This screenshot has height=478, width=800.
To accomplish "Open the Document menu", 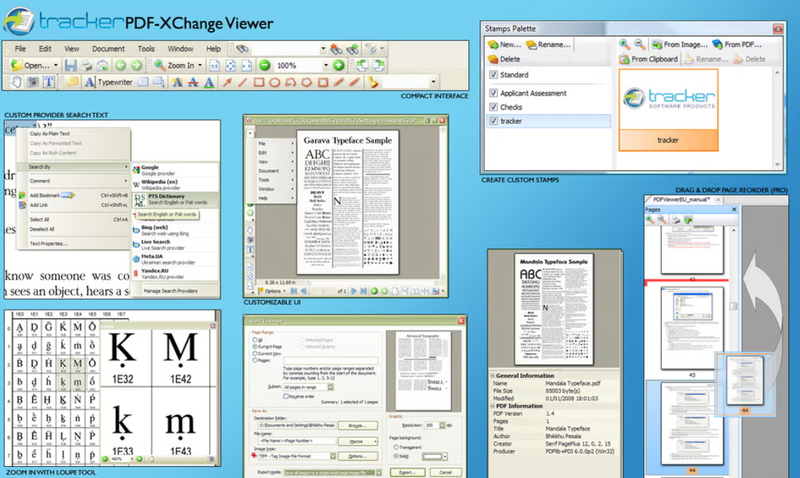I will click(x=108, y=49).
